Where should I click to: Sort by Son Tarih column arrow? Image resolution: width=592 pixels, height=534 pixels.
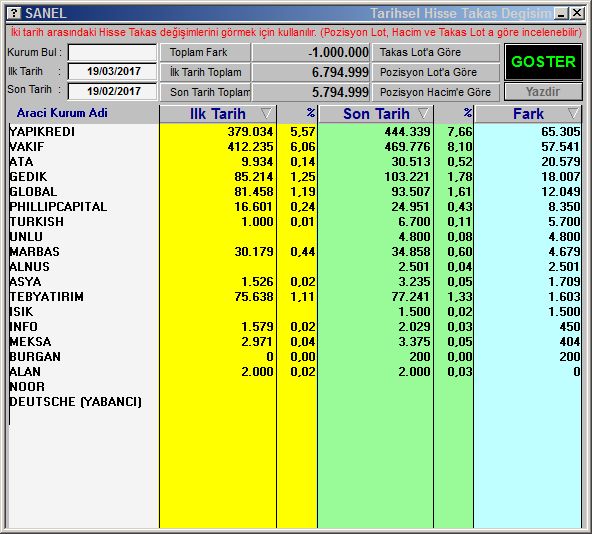(423, 113)
